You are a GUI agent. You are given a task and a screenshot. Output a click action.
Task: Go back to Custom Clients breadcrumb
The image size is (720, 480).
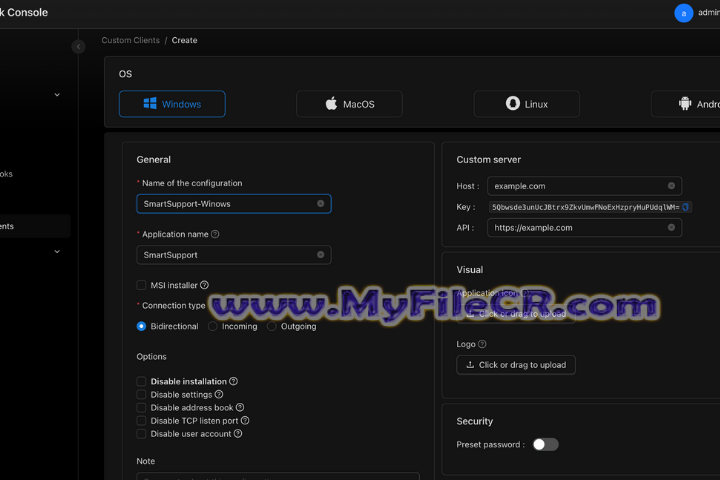(130, 40)
